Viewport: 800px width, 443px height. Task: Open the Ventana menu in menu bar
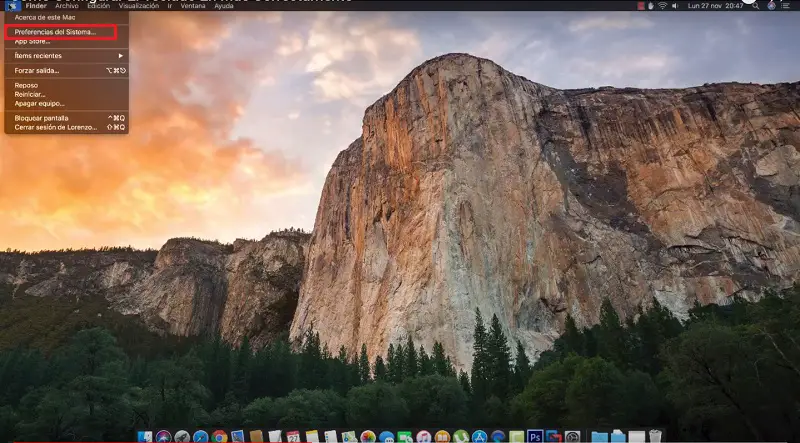click(193, 5)
